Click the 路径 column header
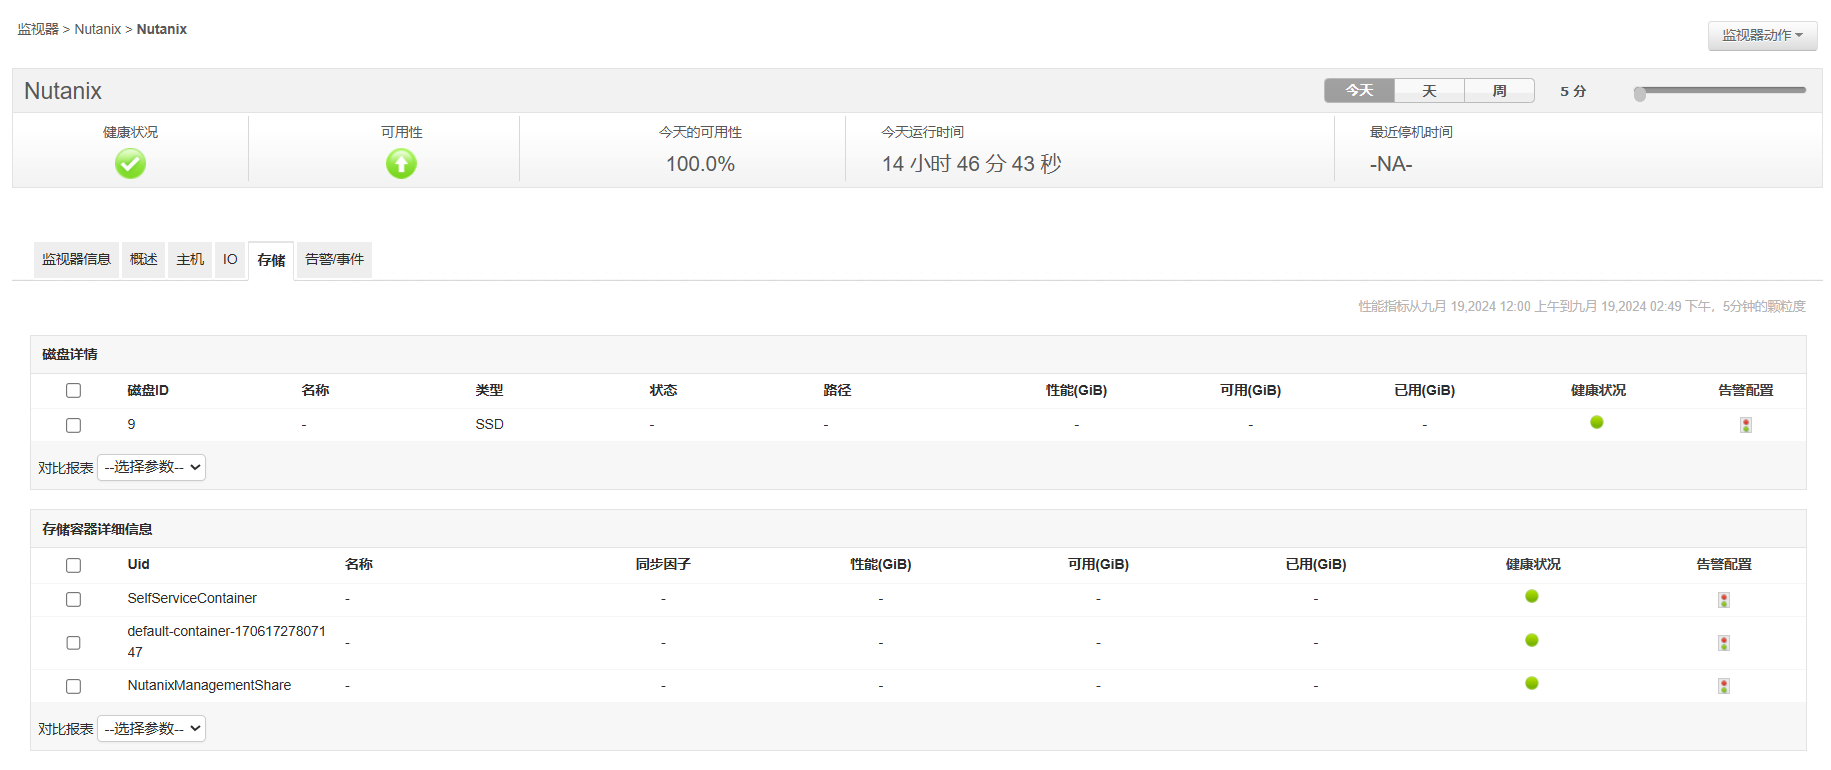Screen dimensions: 1831x770 point(838,390)
